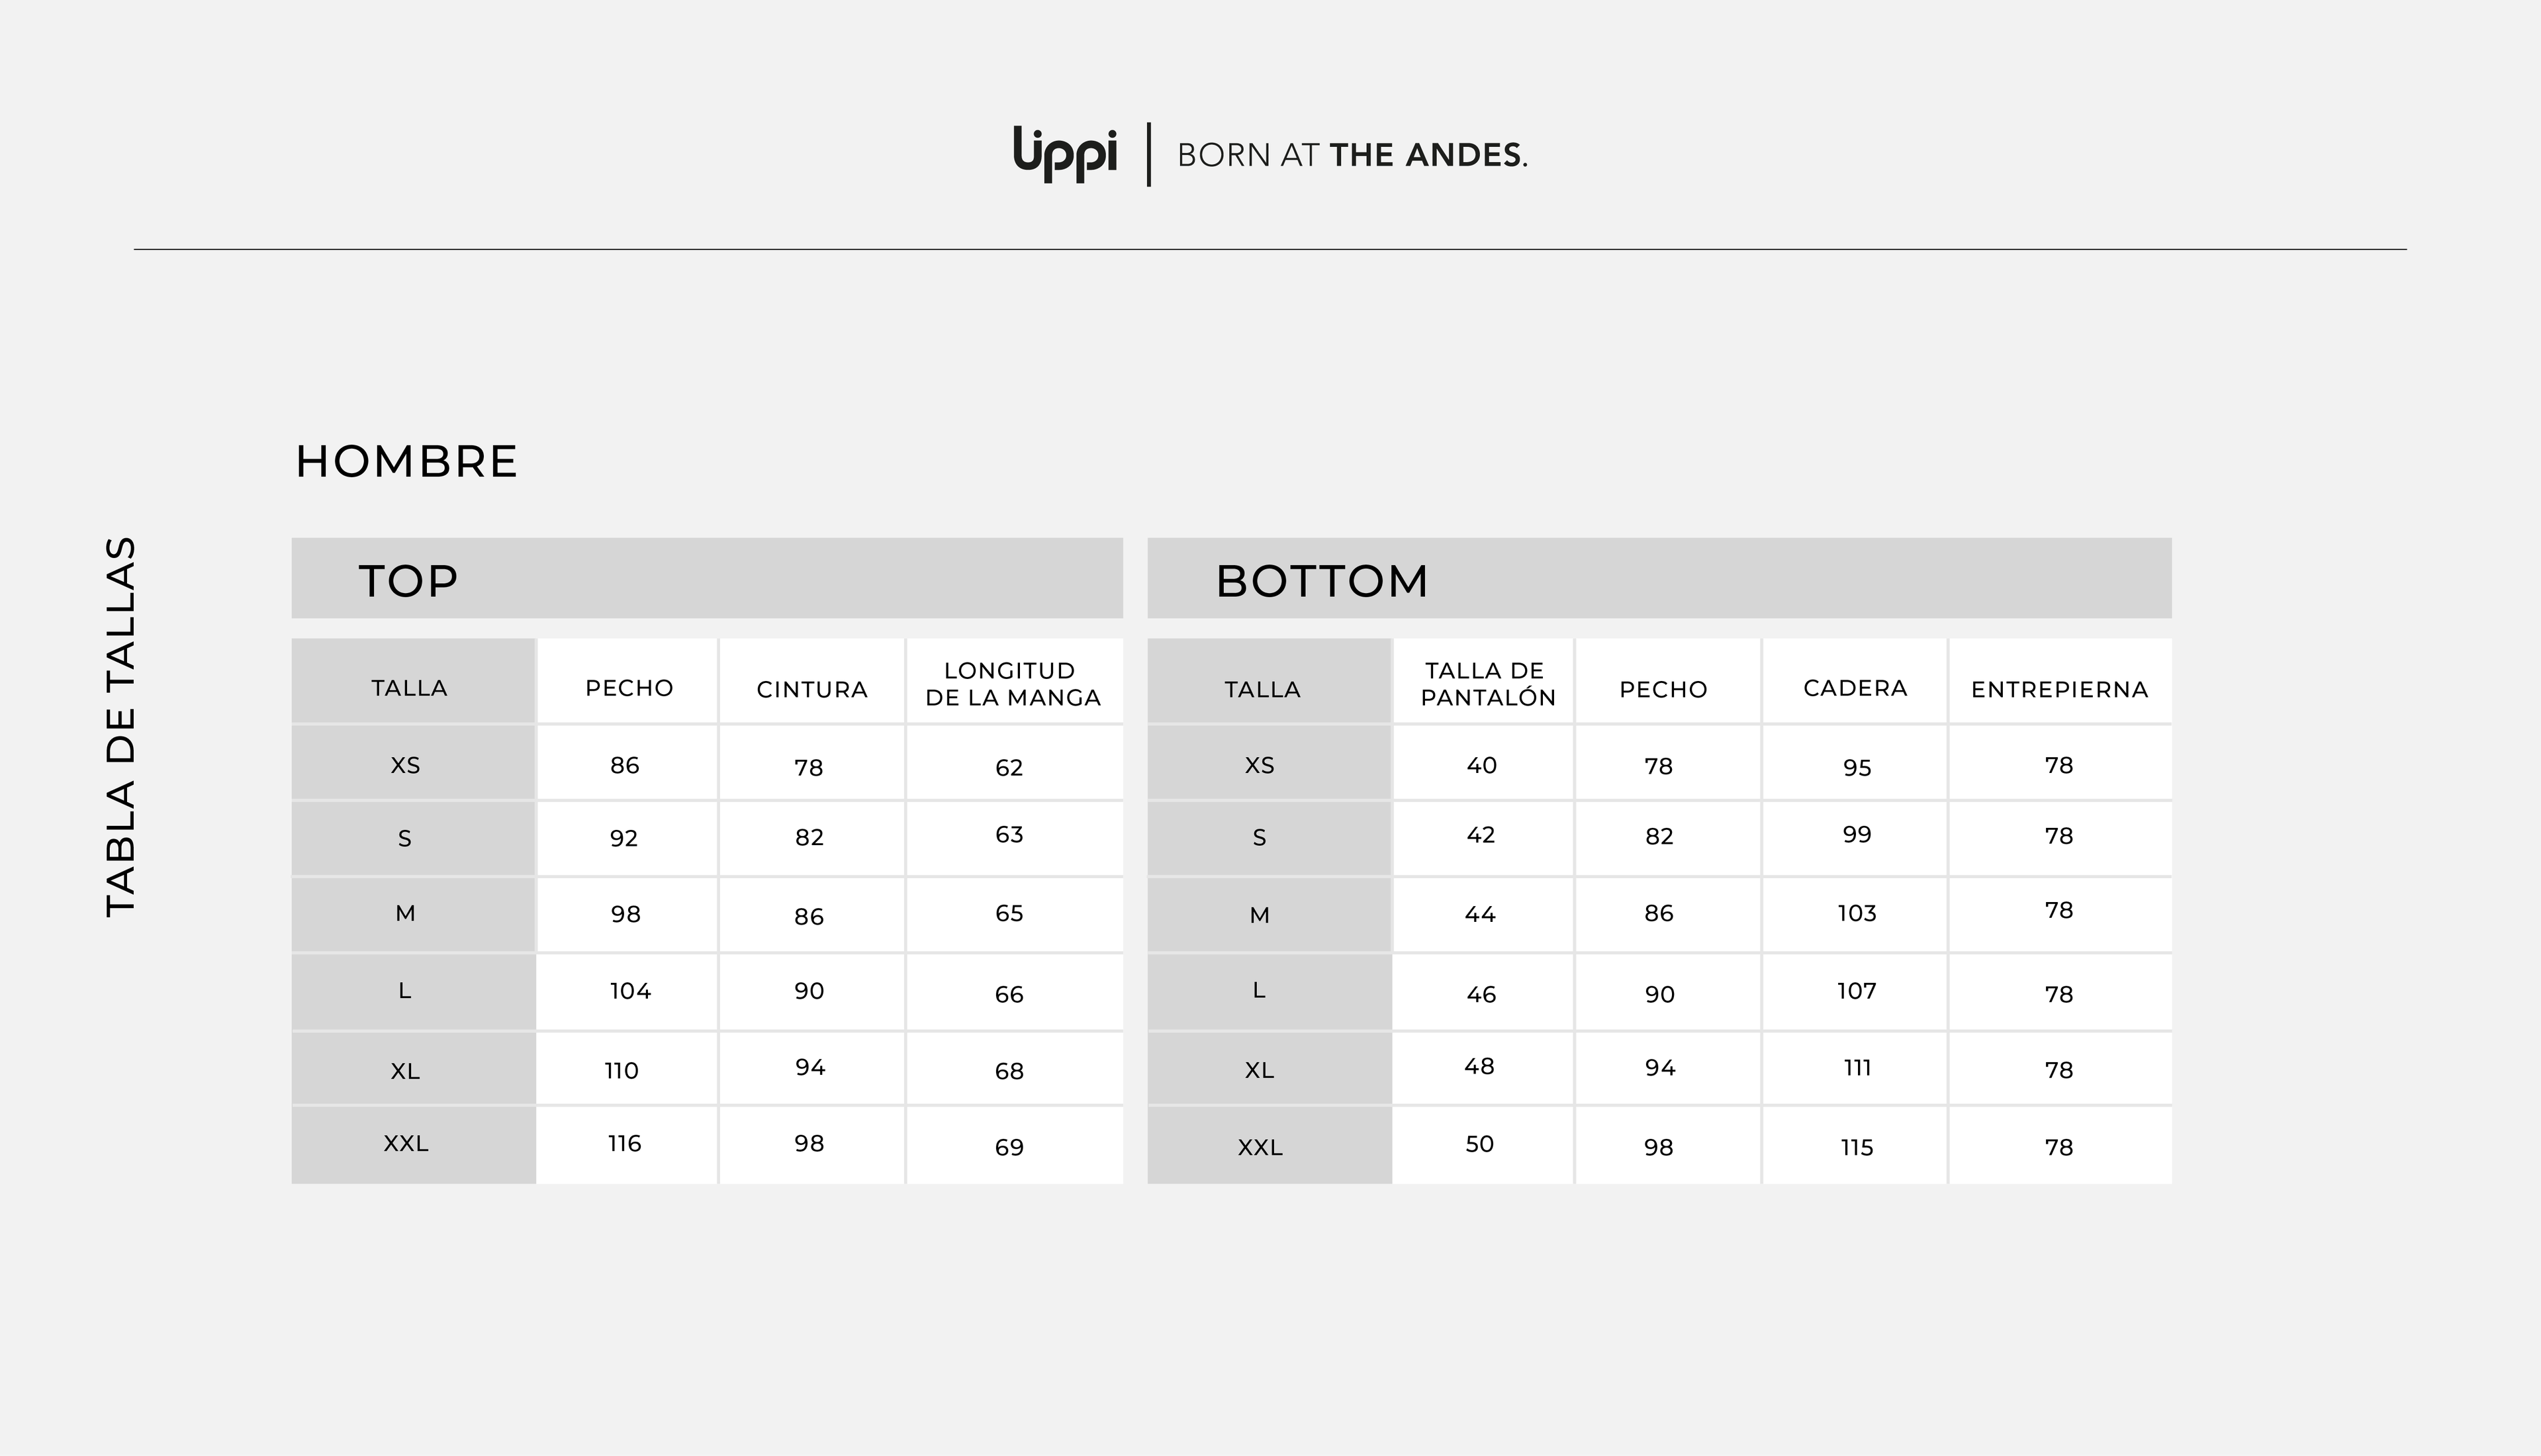Select the CINTURA column header
The width and height of the screenshot is (2541, 1456).
[812, 689]
